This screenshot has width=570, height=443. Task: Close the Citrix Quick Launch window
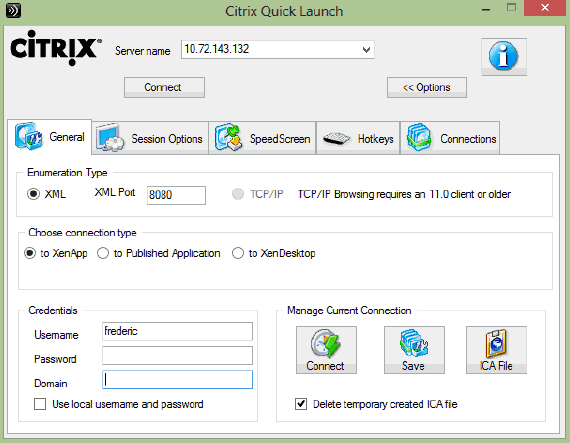545,8
